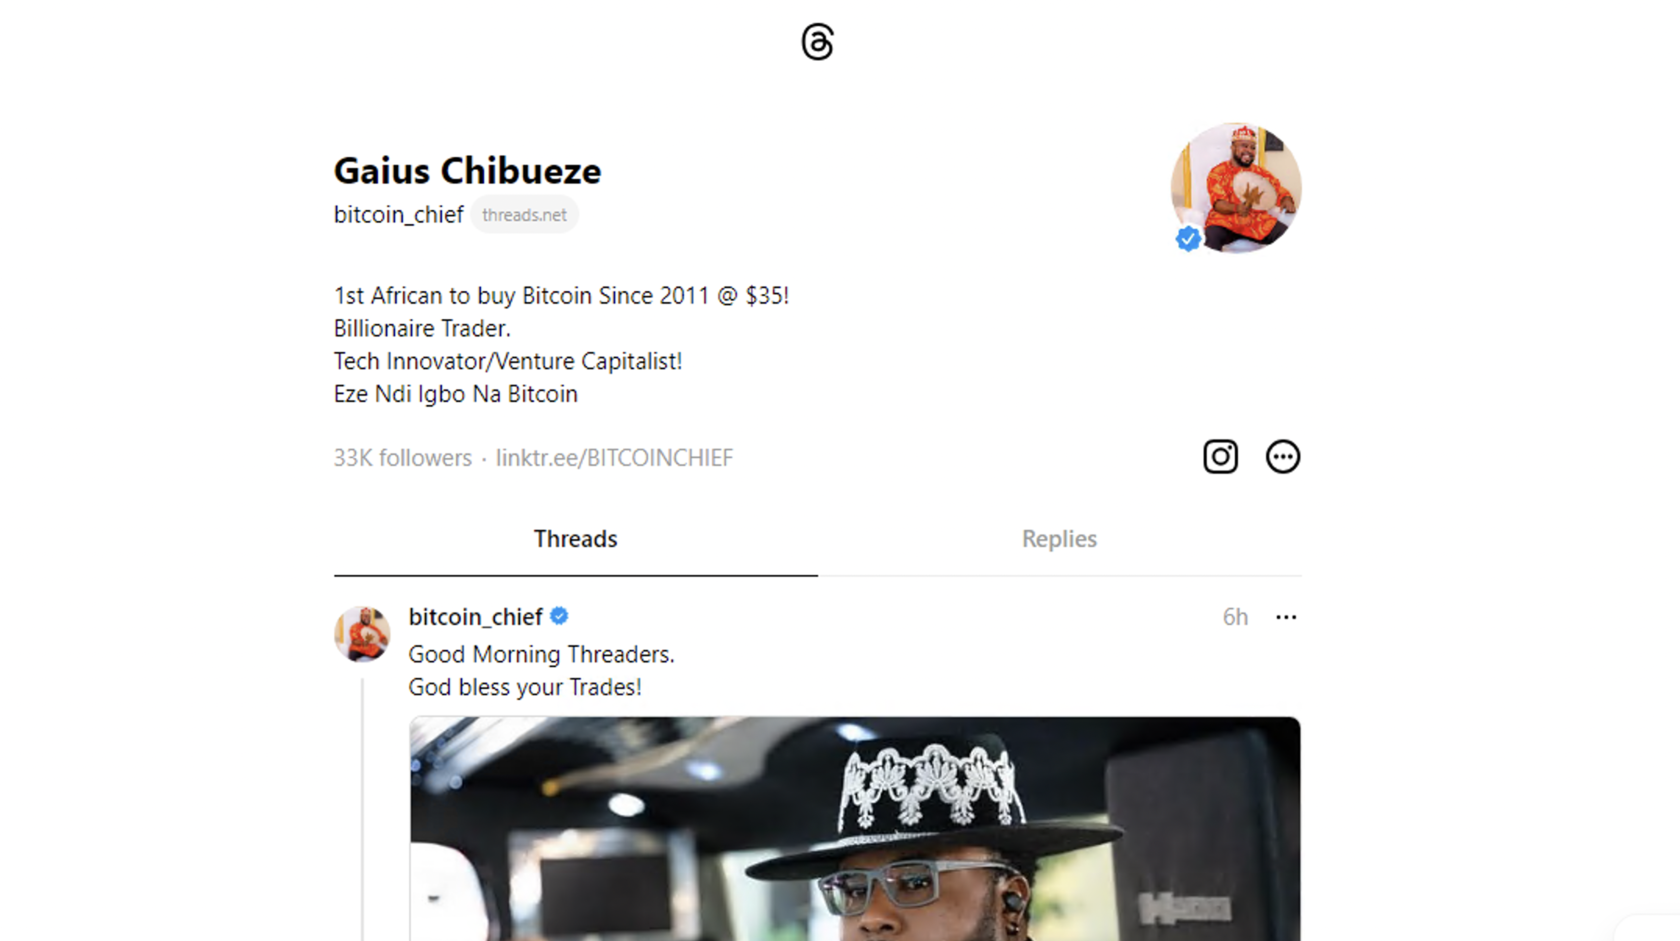Open the linktr.ee/BITCOINCHIEF link

(614, 458)
